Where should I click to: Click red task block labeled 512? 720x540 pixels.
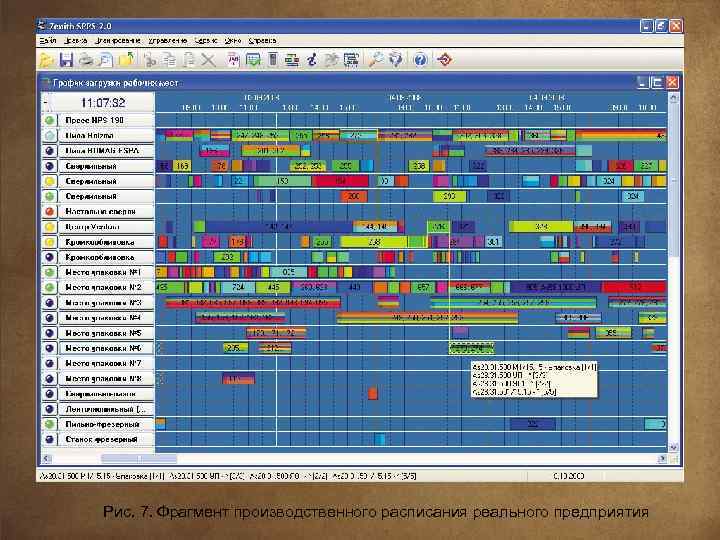click(x=634, y=287)
